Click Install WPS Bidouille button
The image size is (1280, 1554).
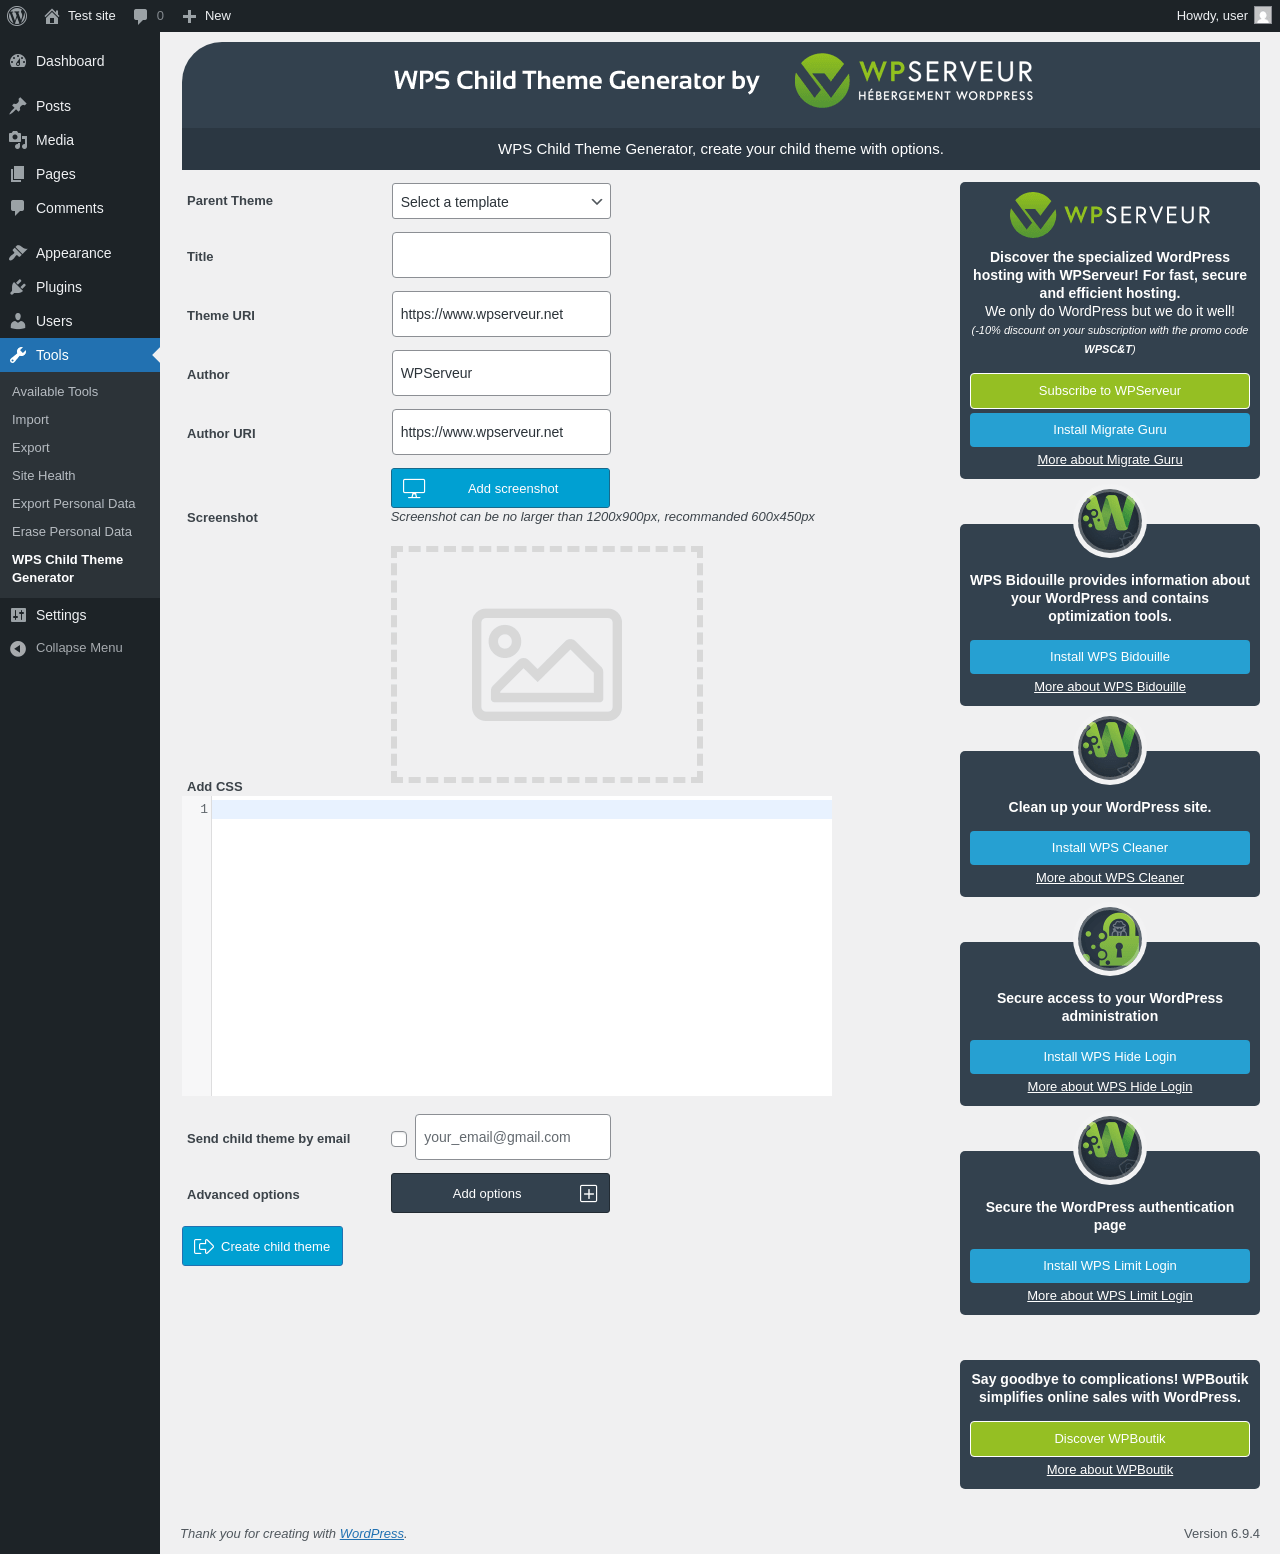pyautogui.click(x=1110, y=657)
